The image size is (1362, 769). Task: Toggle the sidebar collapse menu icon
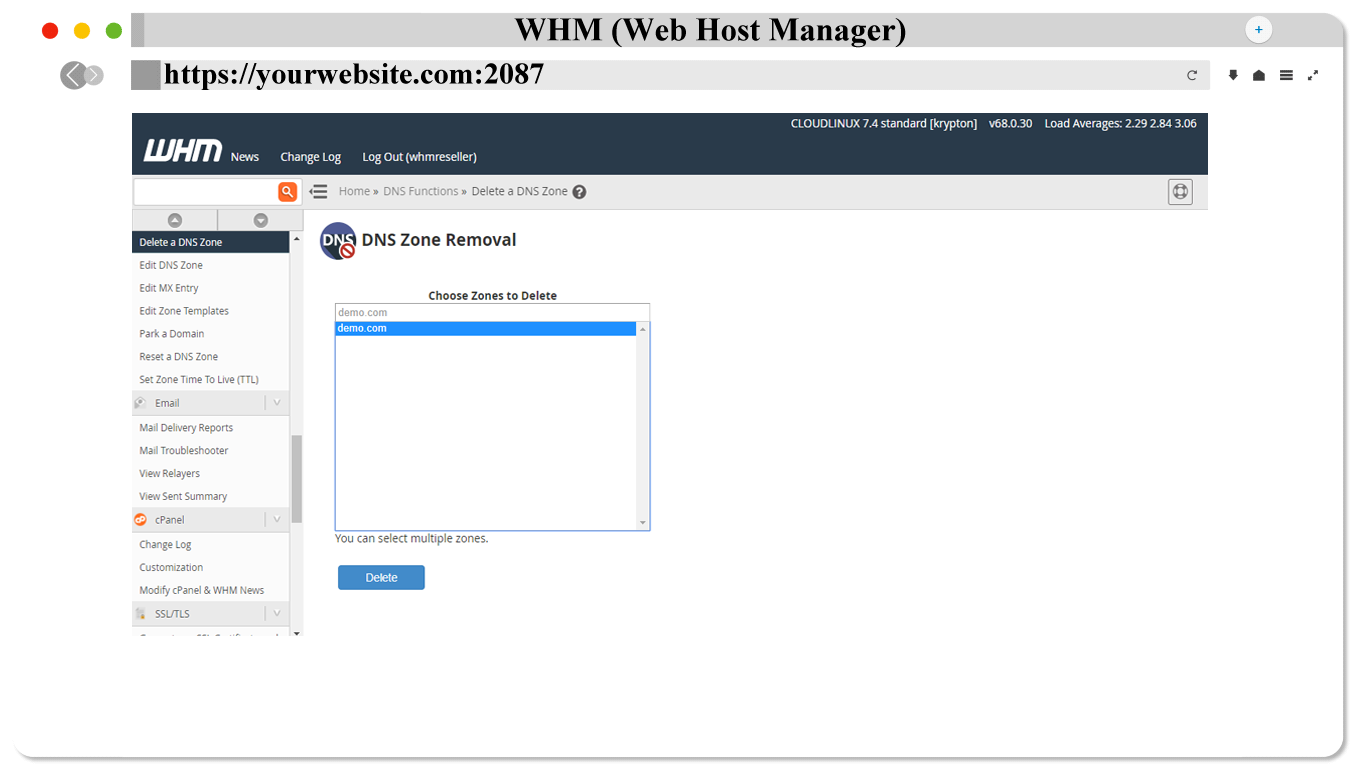tap(318, 192)
